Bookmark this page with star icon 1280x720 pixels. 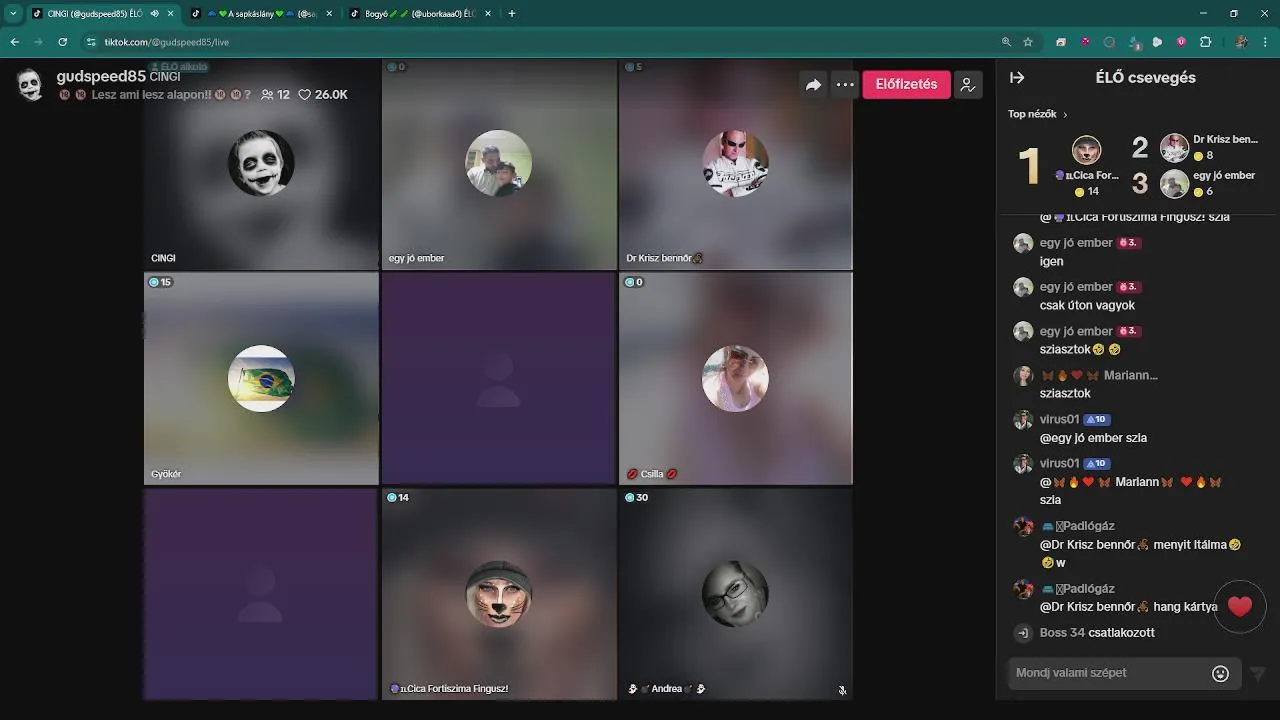1028,42
